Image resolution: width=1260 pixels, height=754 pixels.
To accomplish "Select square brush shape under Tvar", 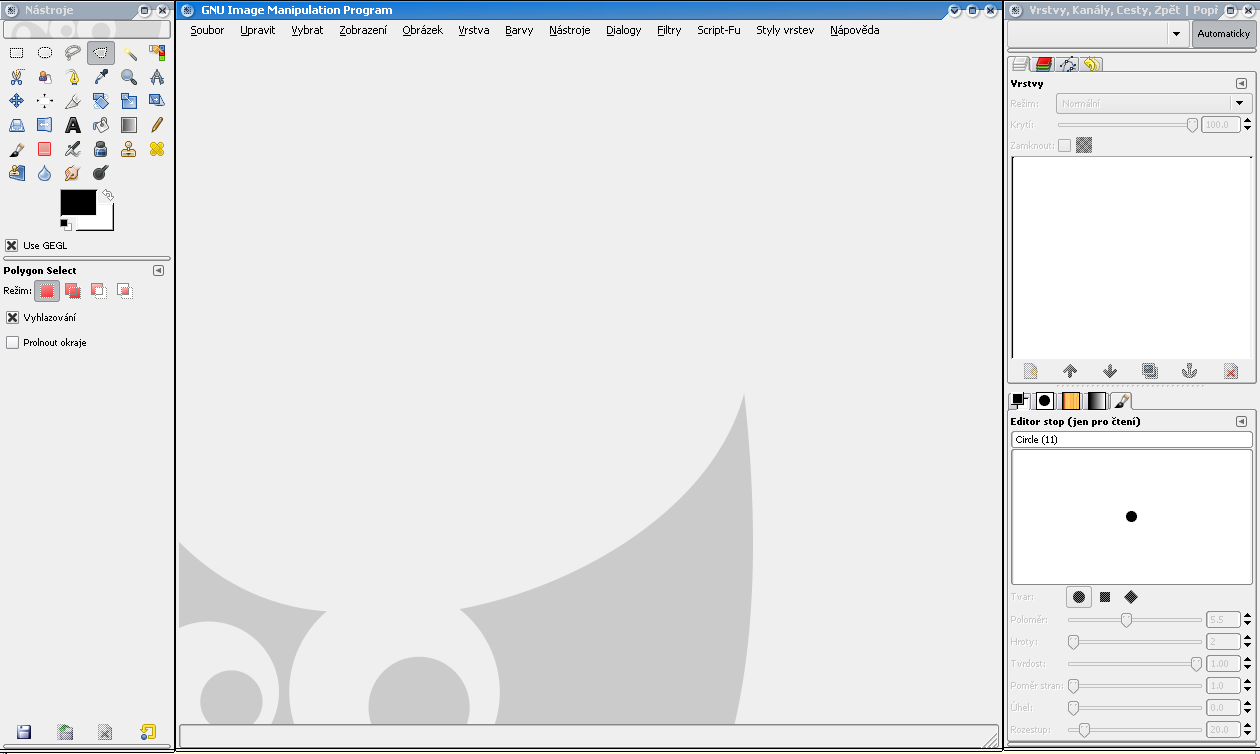I will click(1105, 597).
